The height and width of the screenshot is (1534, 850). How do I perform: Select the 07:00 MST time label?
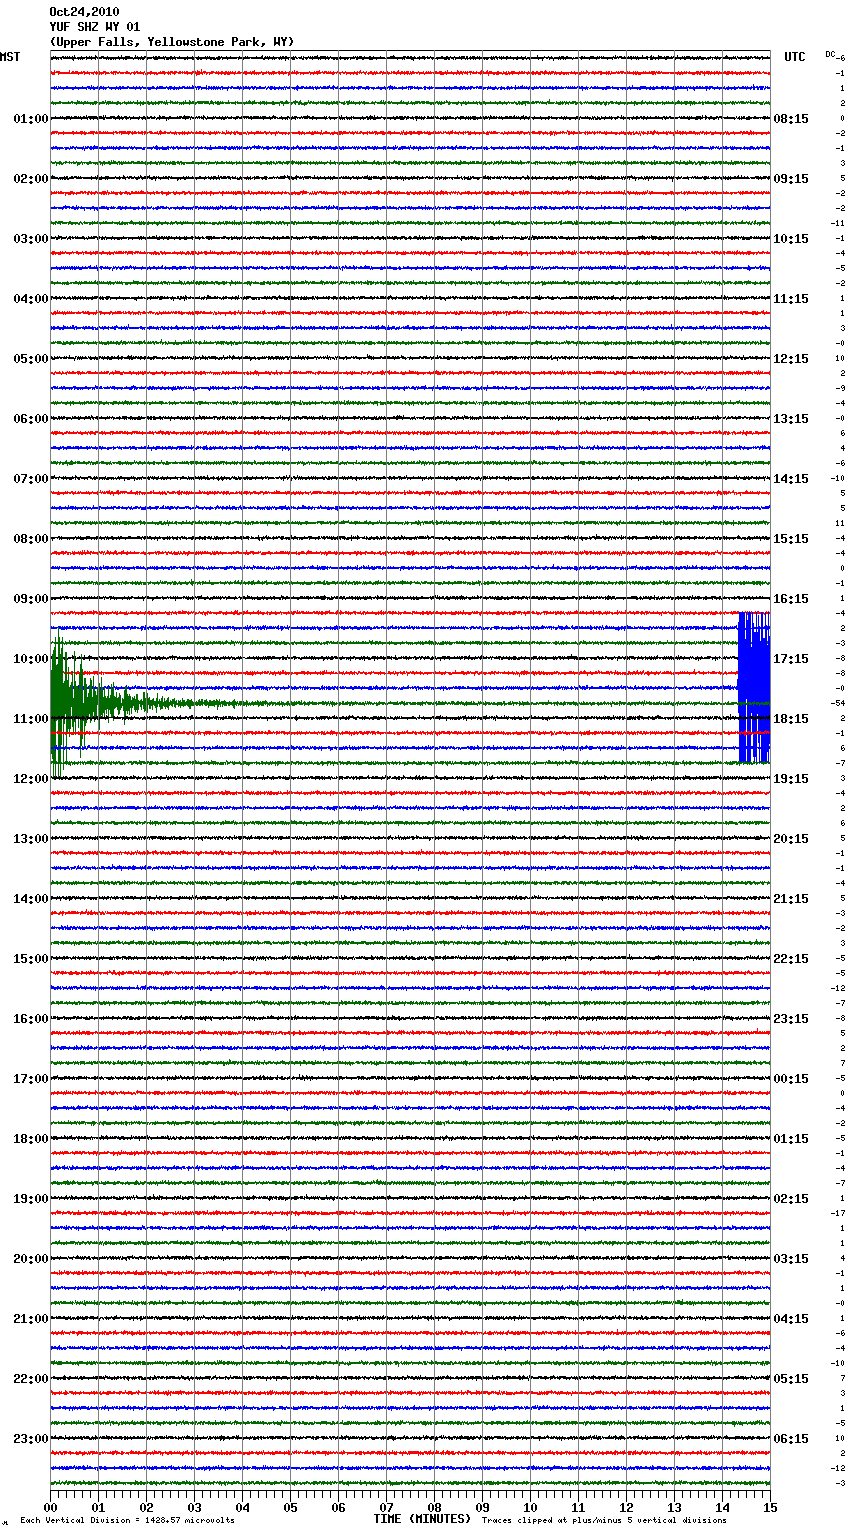pyautogui.click(x=31, y=479)
